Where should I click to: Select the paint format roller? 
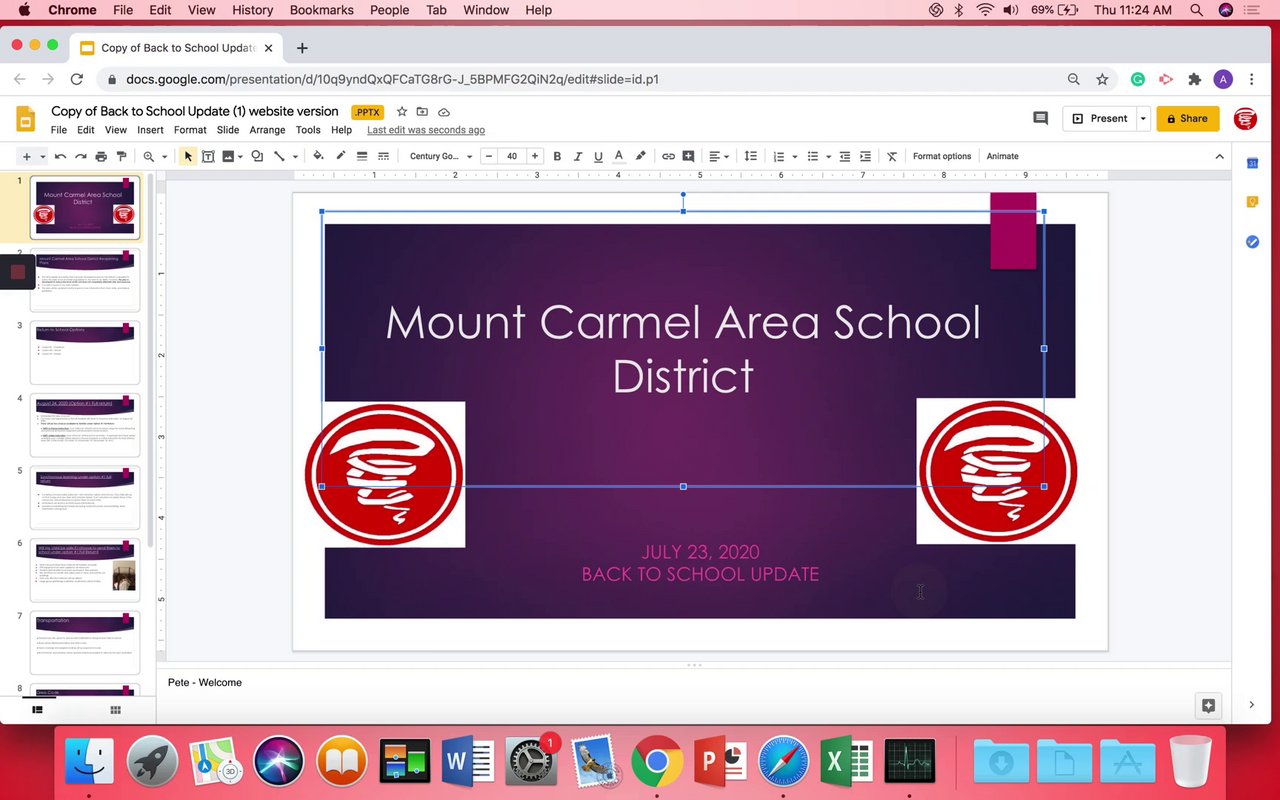[122, 156]
